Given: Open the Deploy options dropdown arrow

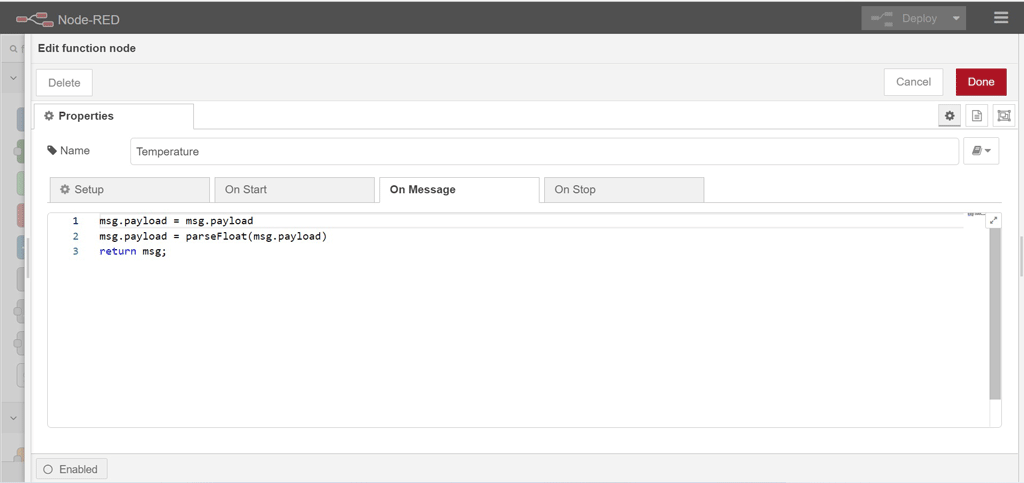Looking at the screenshot, I should point(957,18).
